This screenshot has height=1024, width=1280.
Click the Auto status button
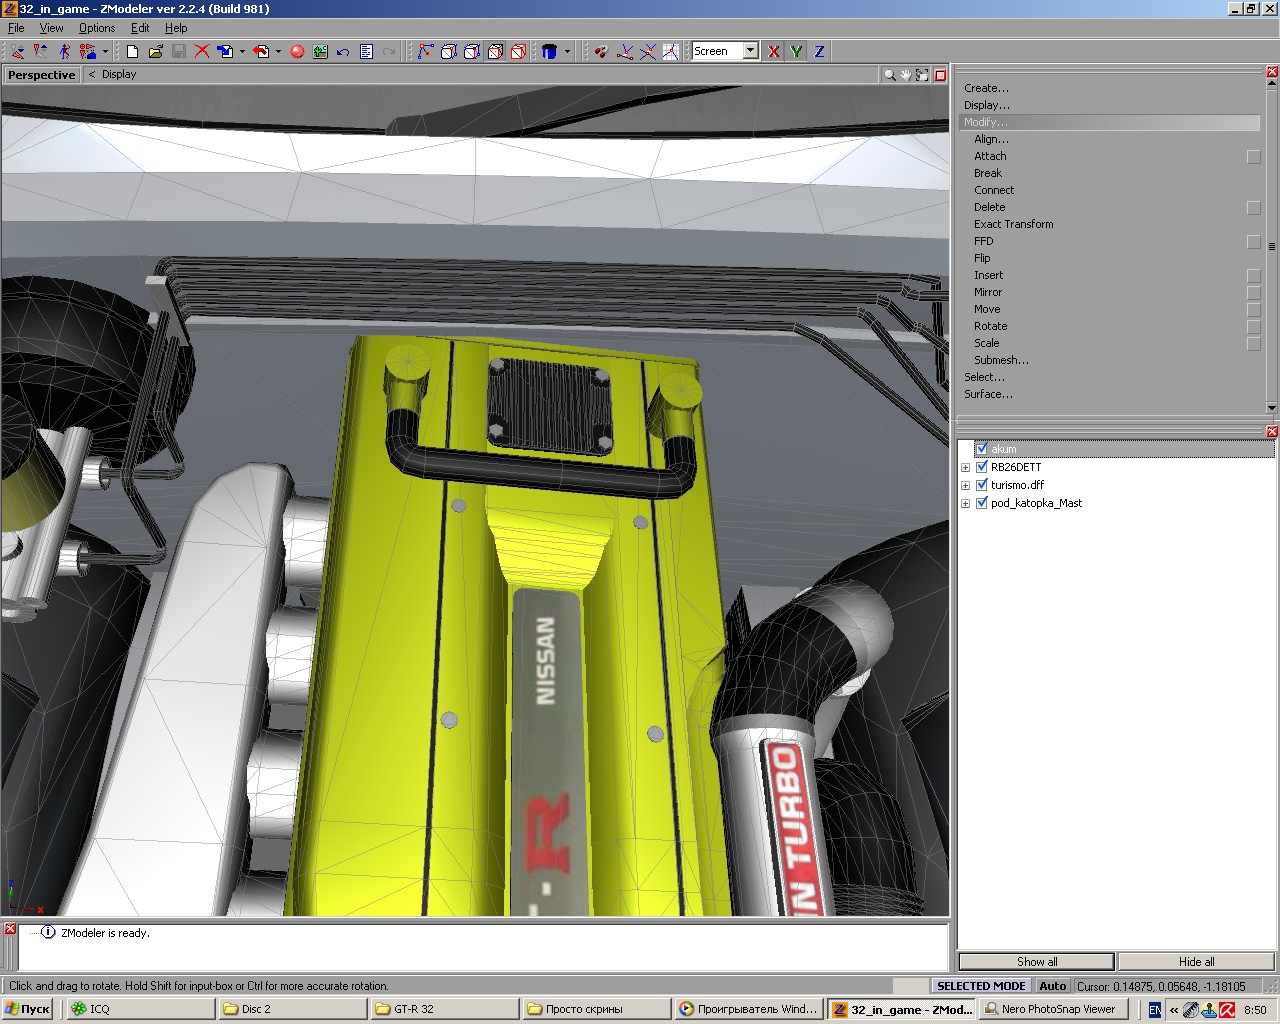coord(1053,986)
